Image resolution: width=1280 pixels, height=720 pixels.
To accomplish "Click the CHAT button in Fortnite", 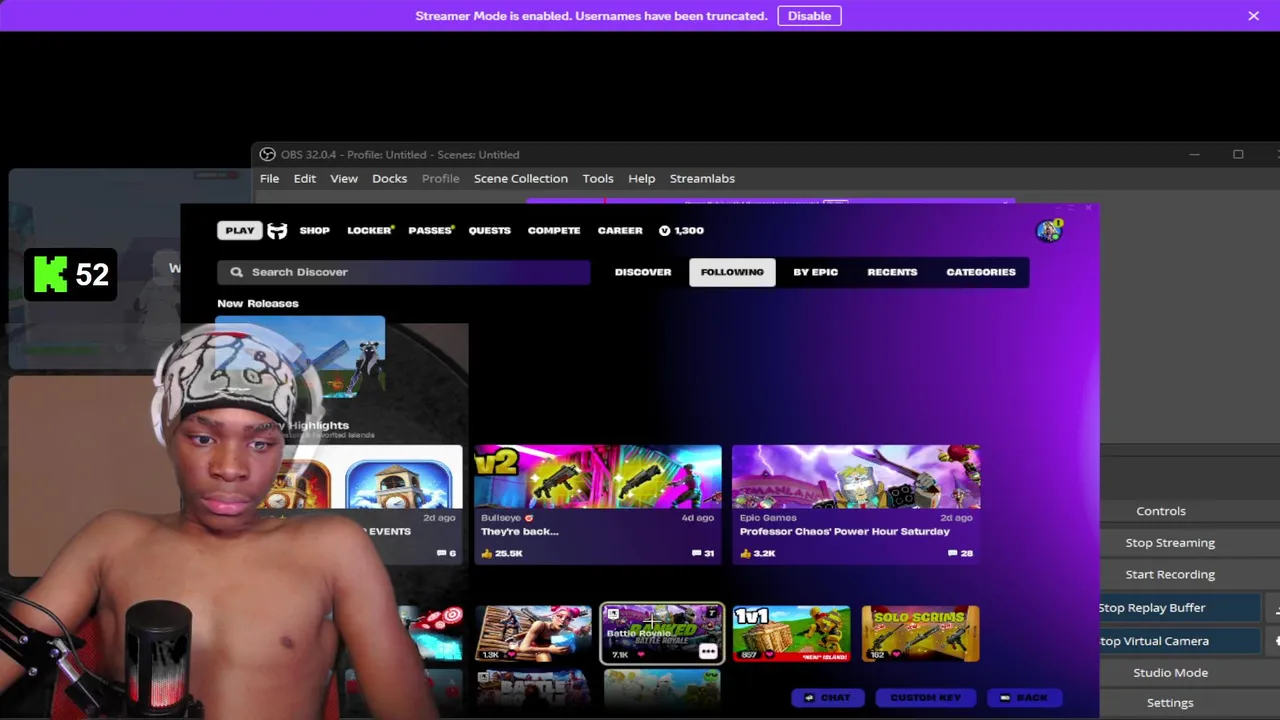I will click(x=828, y=698).
